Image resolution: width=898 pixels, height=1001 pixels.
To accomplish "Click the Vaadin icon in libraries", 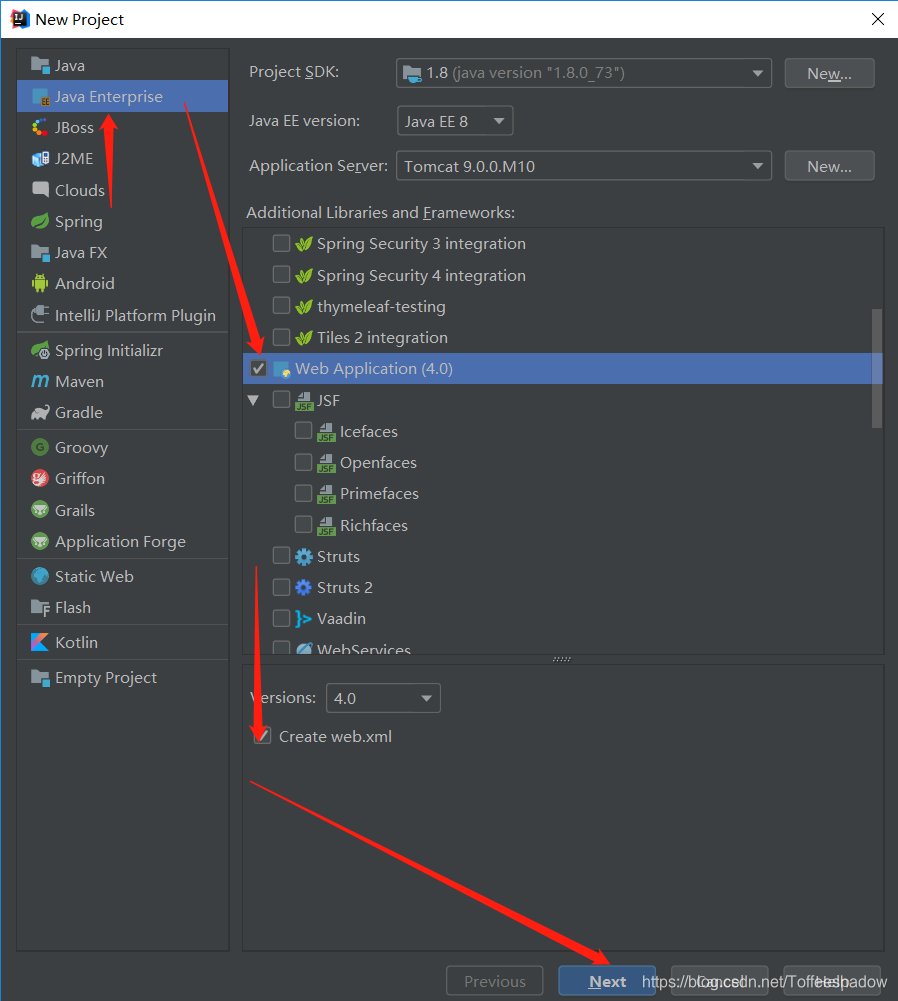I will pos(304,619).
